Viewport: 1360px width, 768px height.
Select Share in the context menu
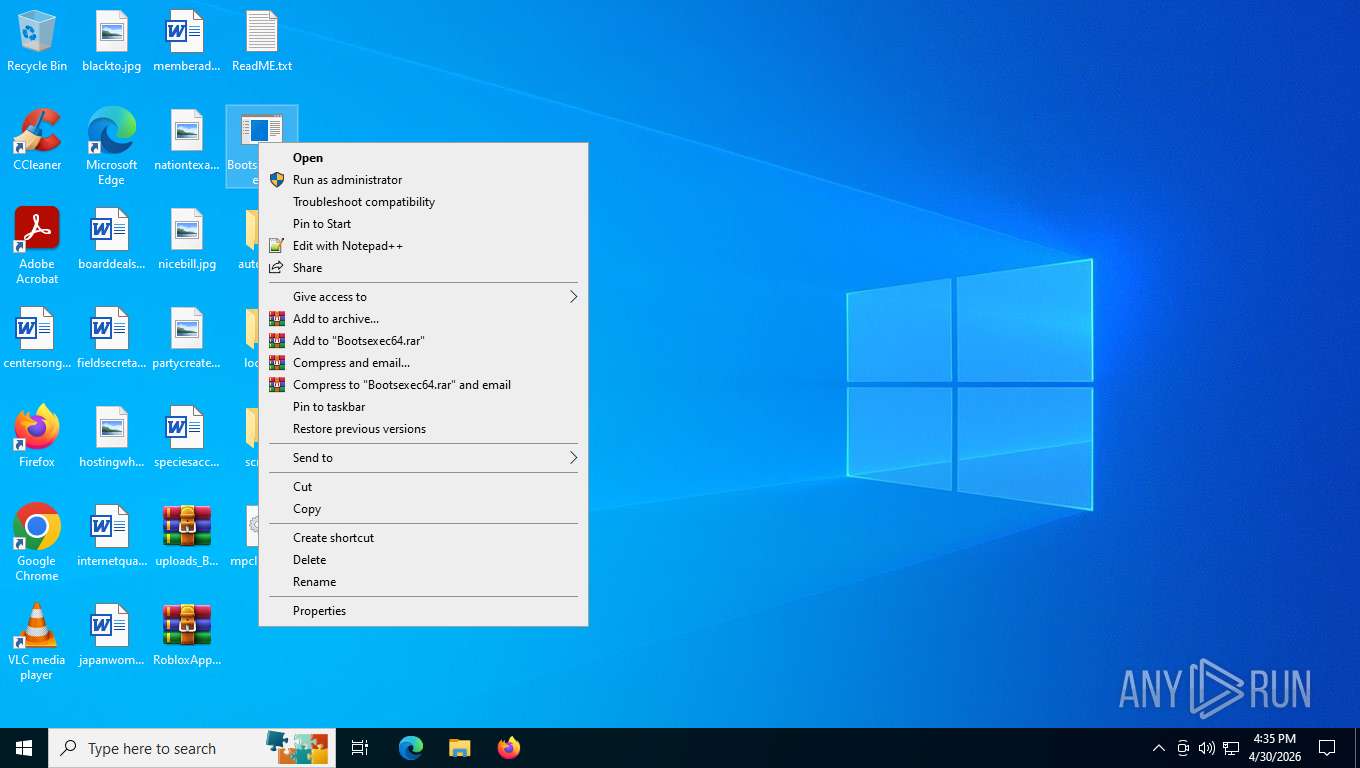click(424, 268)
